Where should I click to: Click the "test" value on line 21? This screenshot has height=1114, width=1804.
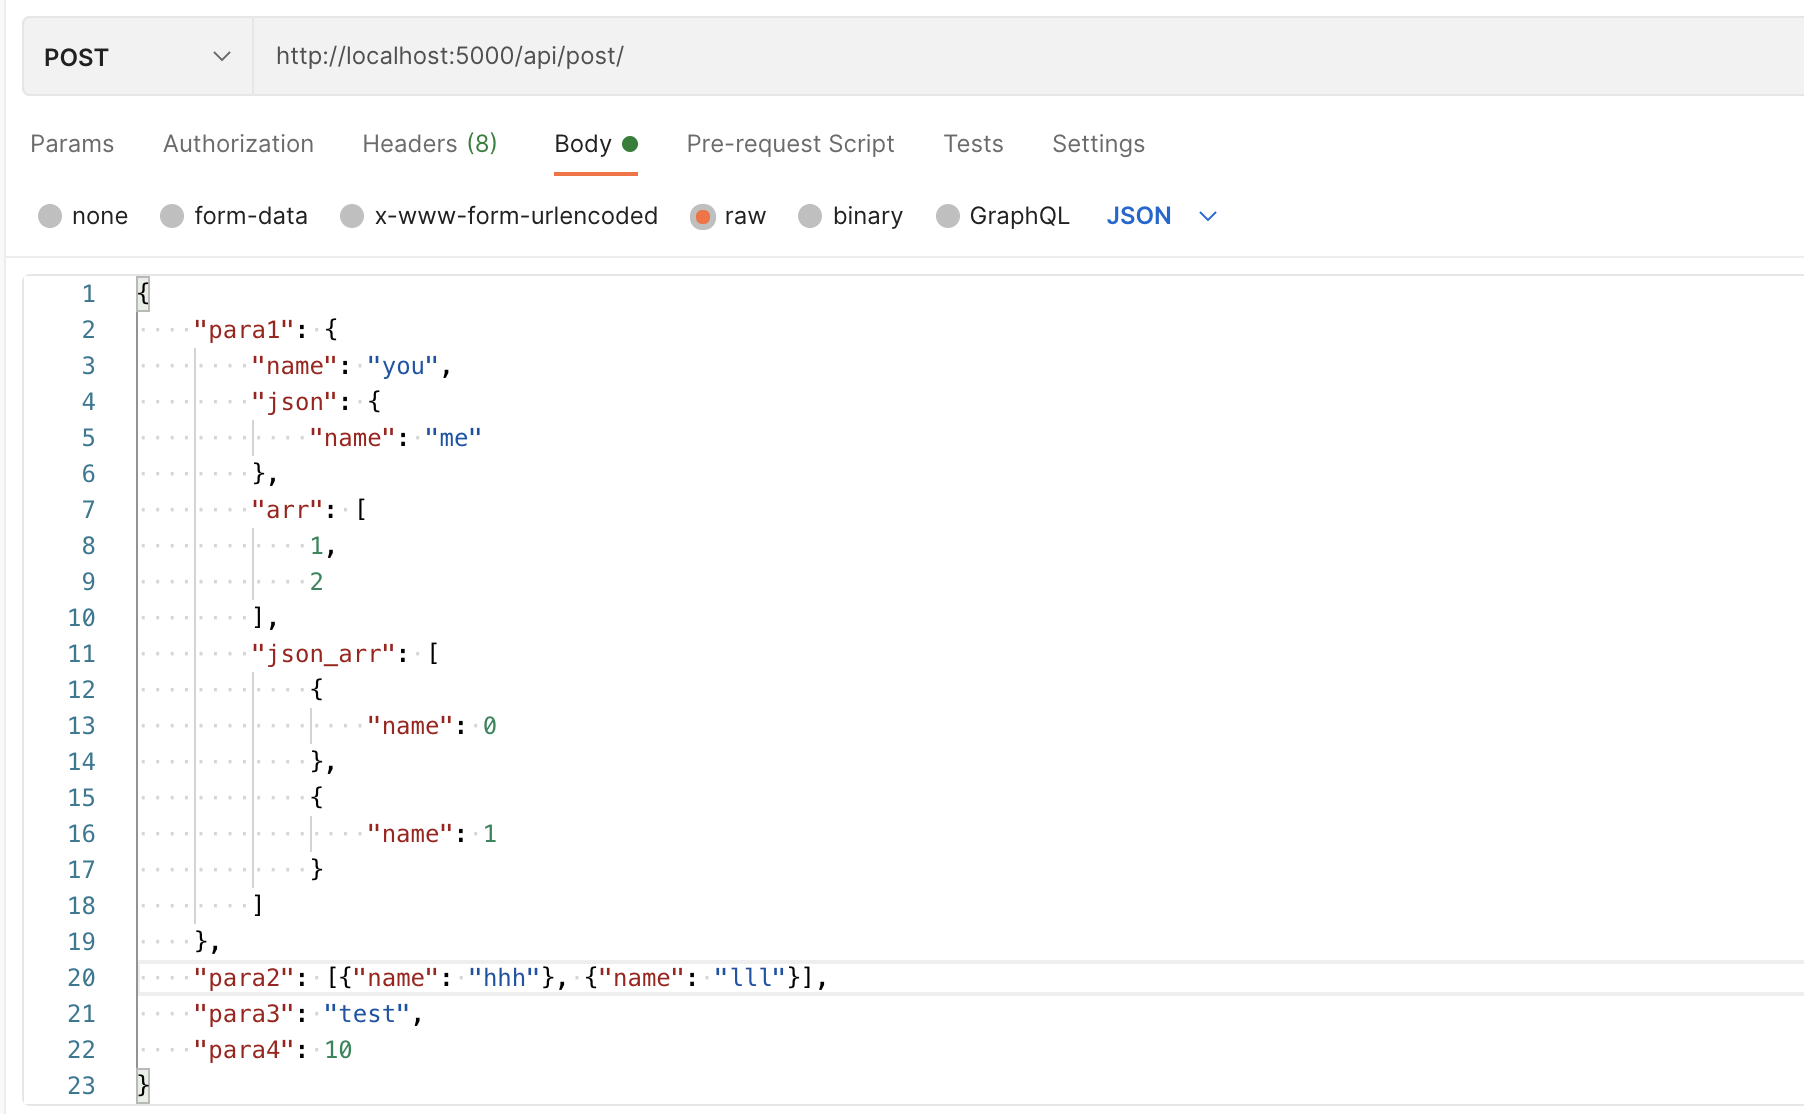[x=367, y=1014]
